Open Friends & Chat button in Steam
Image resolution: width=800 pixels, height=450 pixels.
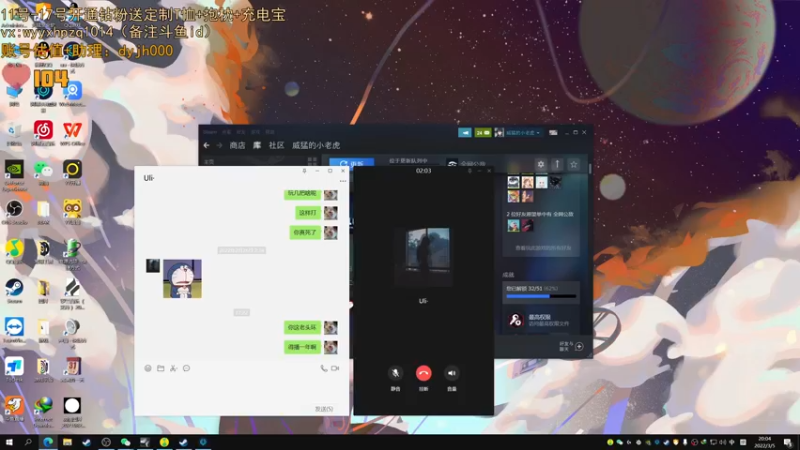(571, 346)
